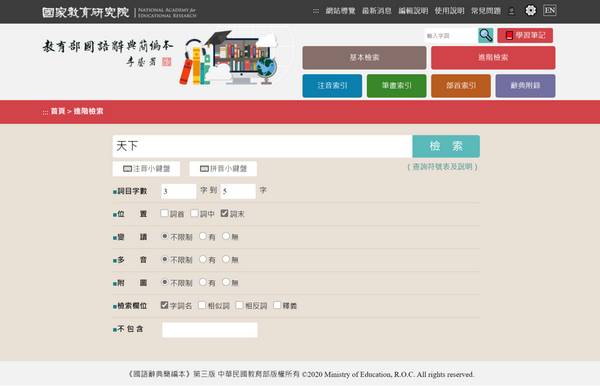
Task: Open 筆畫索引 green button
Action: pyautogui.click(x=396, y=86)
